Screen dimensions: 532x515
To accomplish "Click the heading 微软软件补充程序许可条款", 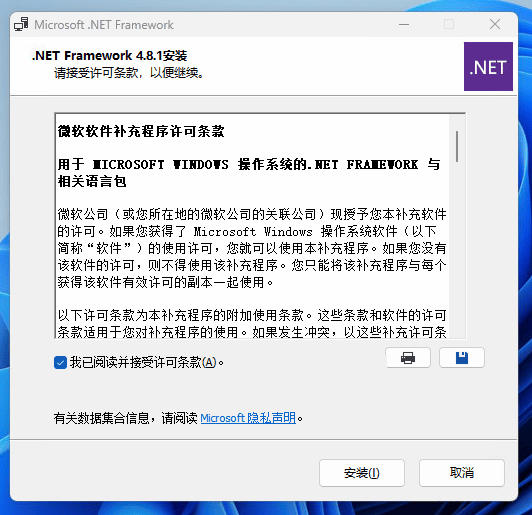I will coord(141,131).
